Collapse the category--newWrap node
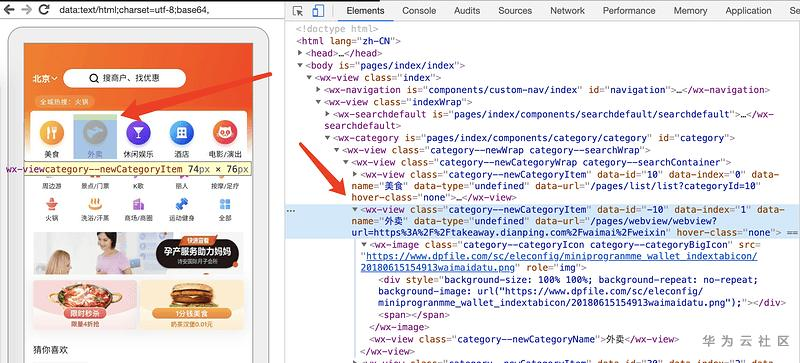The width and height of the screenshot is (800, 363). (x=337, y=150)
